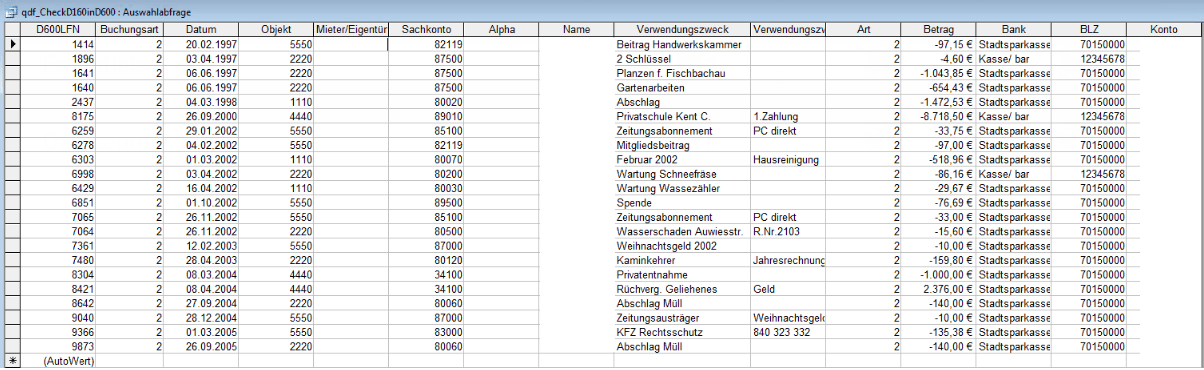
Task: Click the Betrag cell 2.376,00 €
Action: tap(939, 288)
